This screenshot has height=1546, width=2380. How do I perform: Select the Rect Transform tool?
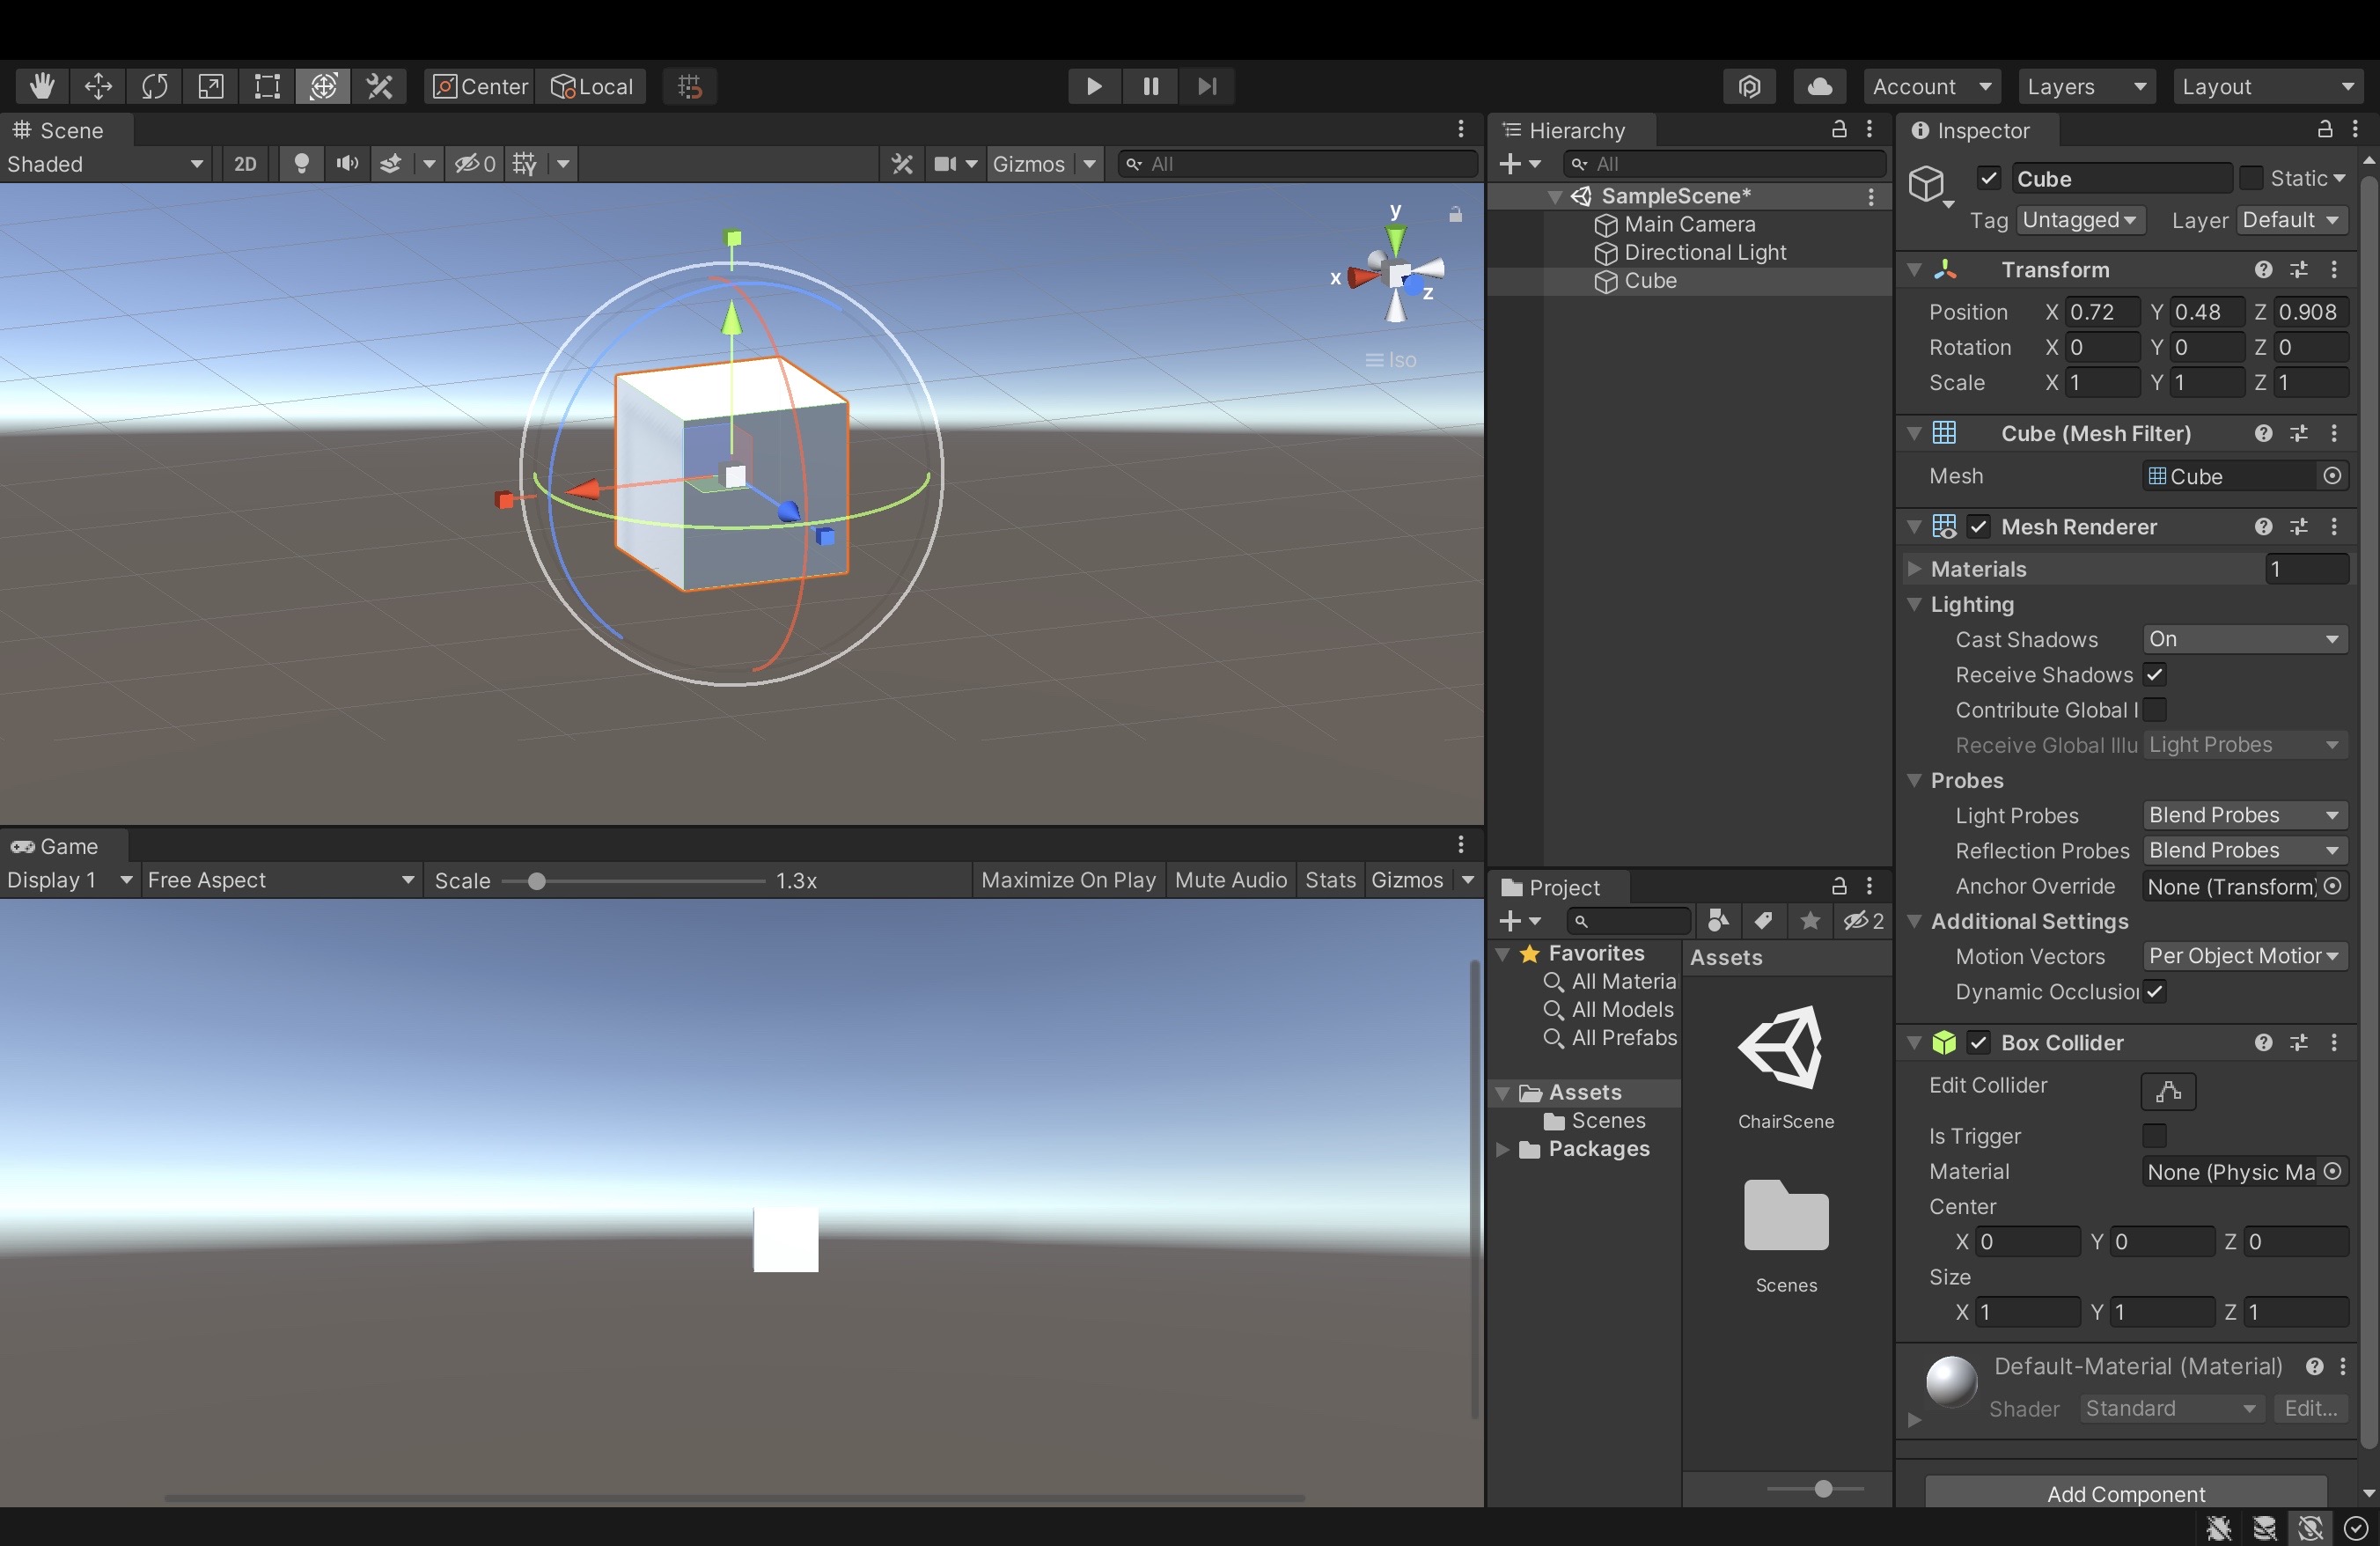pyautogui.click(x=267, y=86)
